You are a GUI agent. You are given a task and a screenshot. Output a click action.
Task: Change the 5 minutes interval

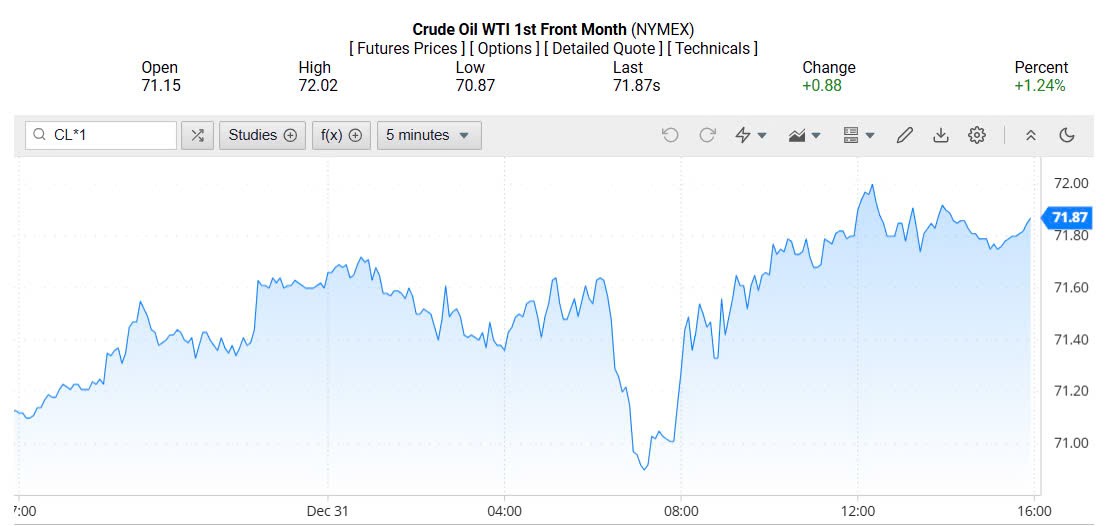(x=428, y=135)
